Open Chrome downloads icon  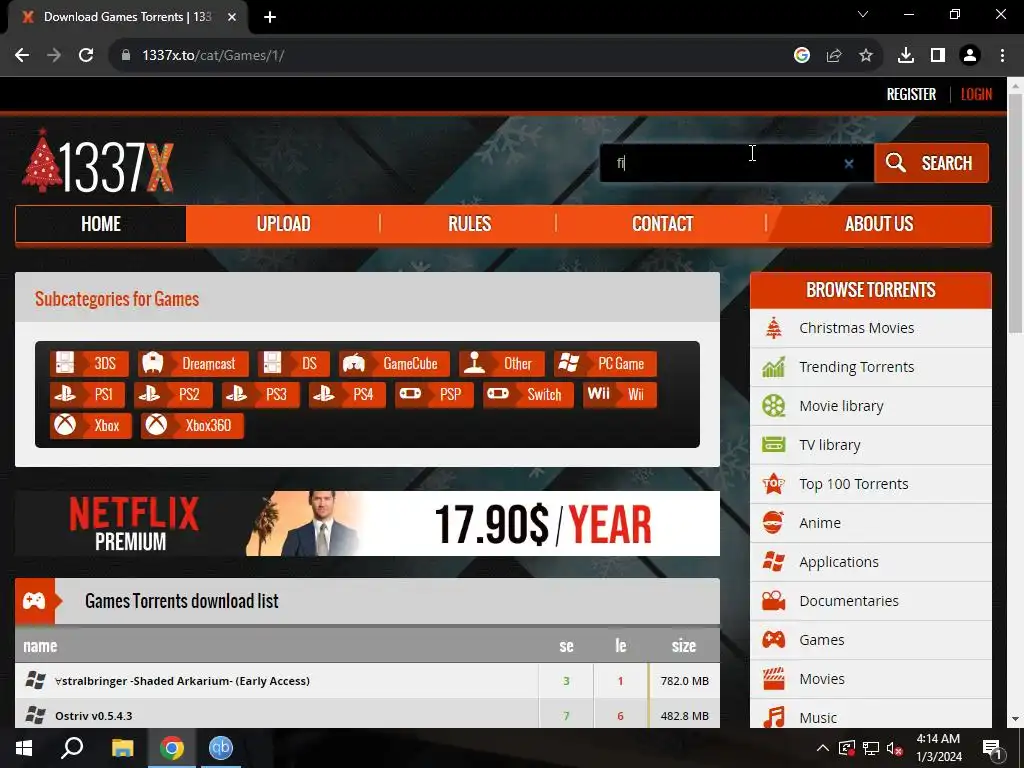pyautogui.click(x=906, y=56)
